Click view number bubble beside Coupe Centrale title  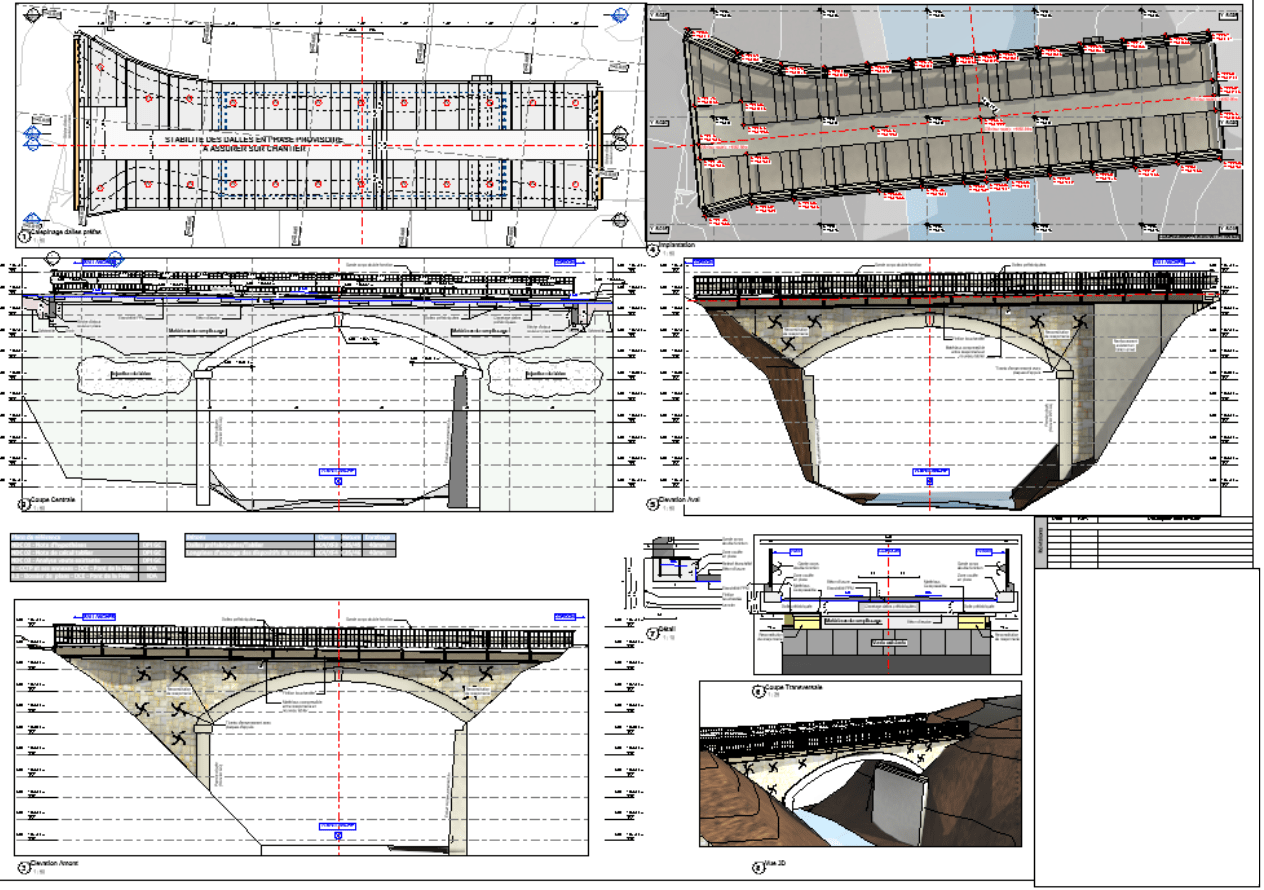click(22, 501)
